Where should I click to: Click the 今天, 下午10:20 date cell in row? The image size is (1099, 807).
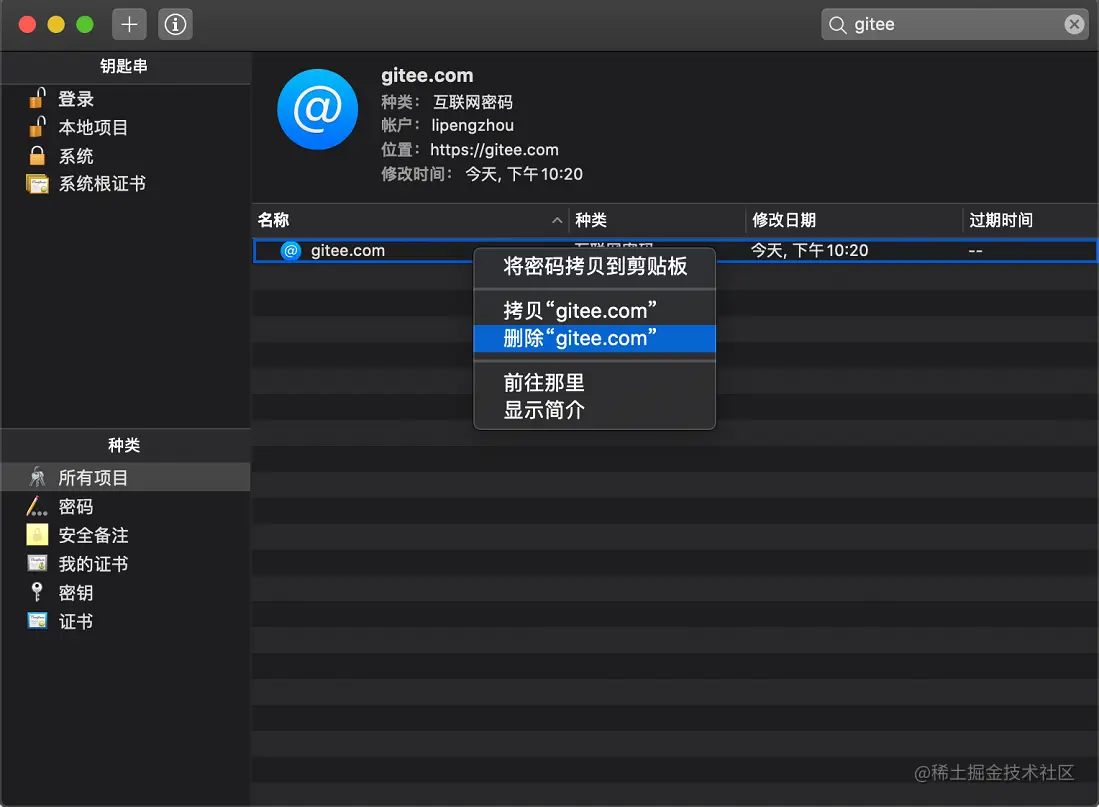810,250
